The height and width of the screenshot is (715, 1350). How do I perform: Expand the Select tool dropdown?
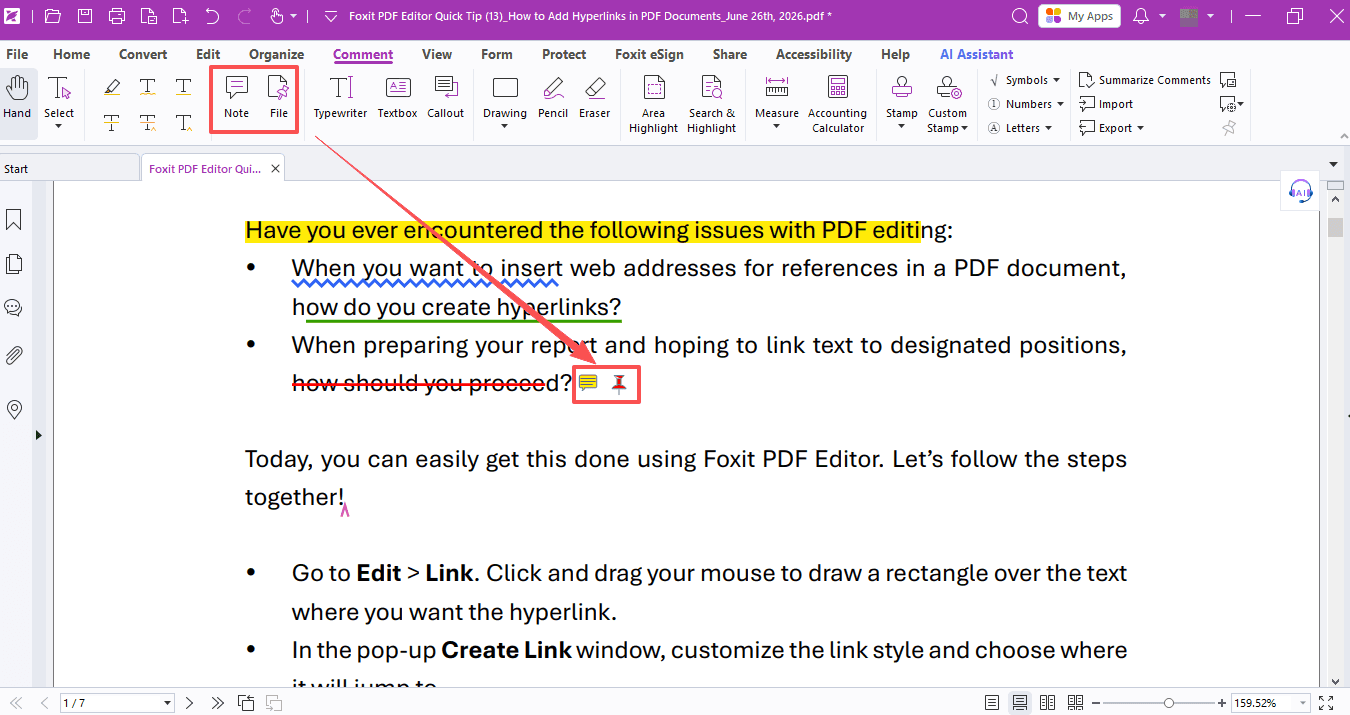(59, 126)
